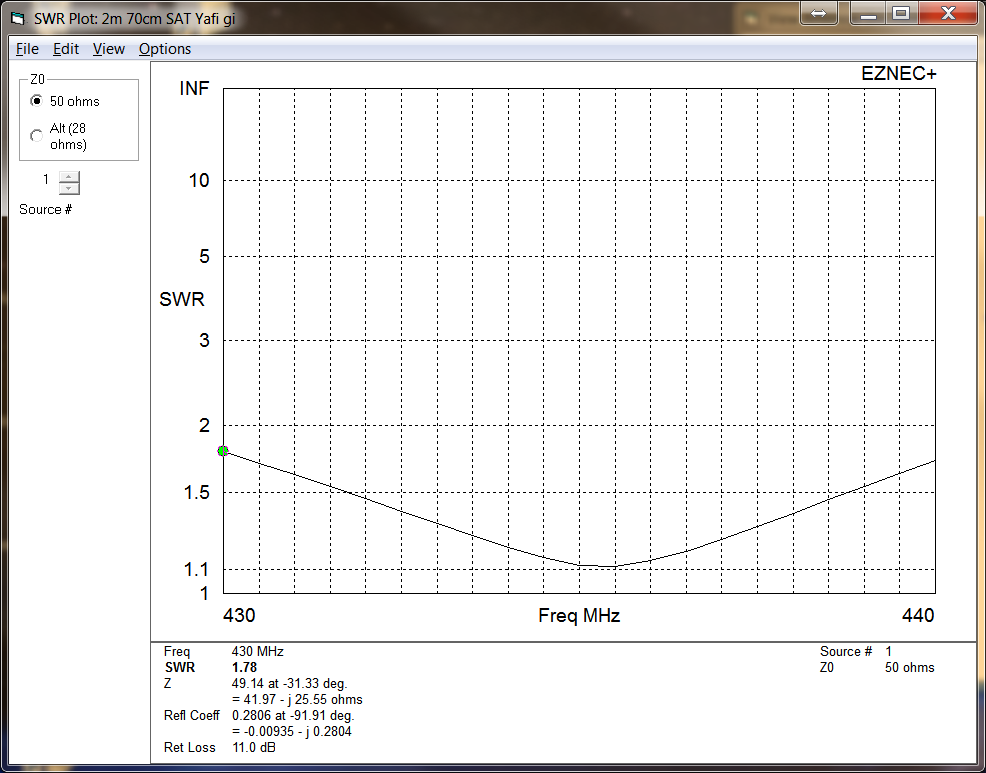Click the bold SWR 1.78 readout value
Image resolution: width=986 pixels, height=773 pixels.
tap(244, 667)
